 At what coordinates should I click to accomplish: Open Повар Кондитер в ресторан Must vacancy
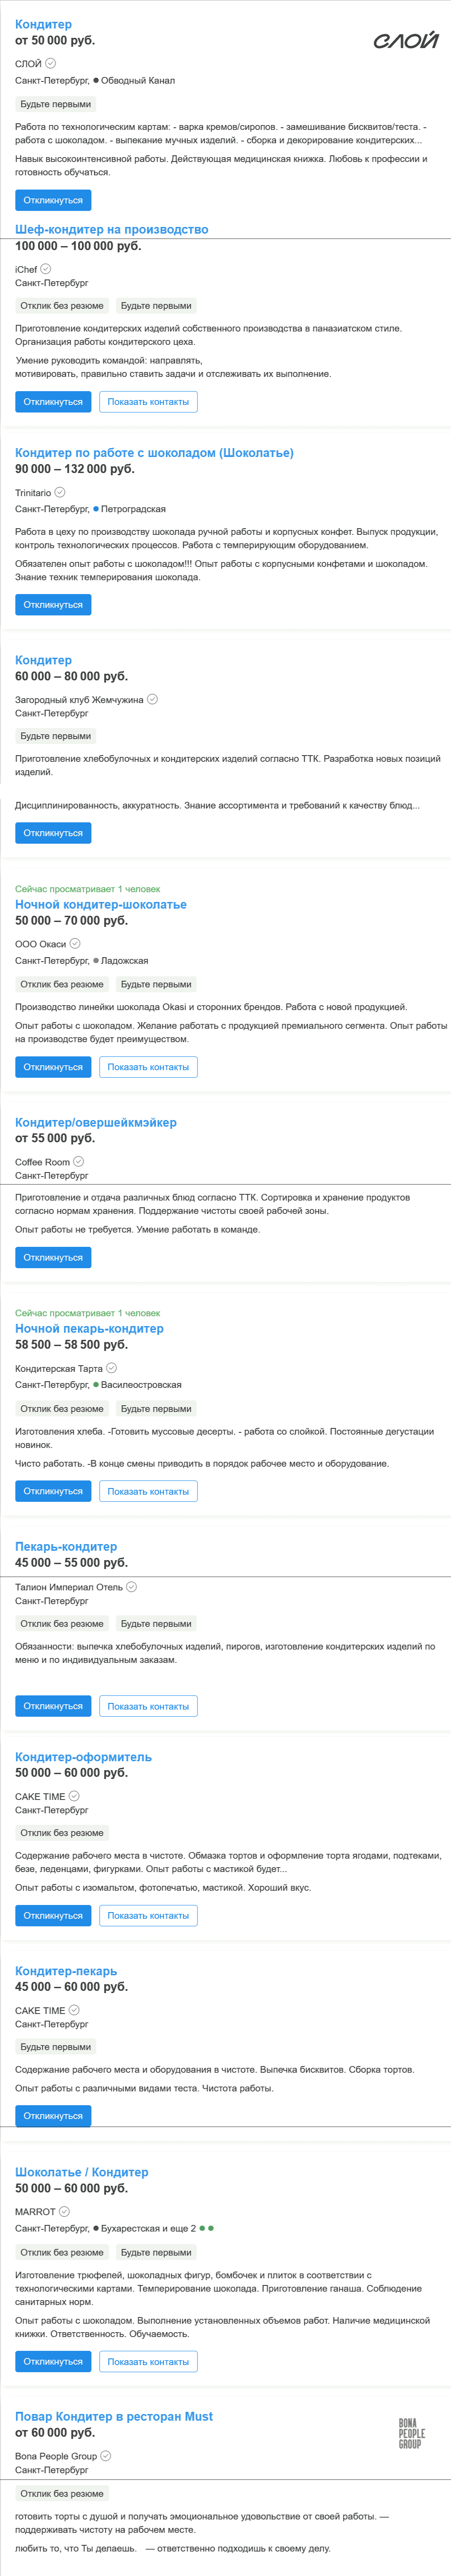tap(114, 2416)
